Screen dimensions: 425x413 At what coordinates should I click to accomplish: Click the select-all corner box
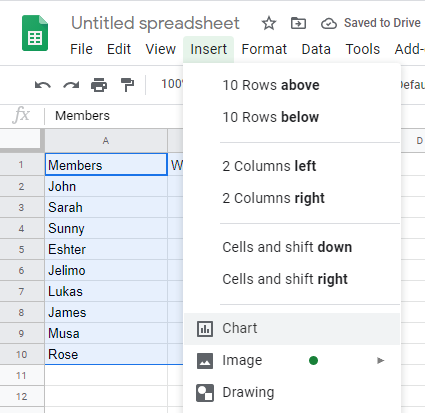click(21, 140)
